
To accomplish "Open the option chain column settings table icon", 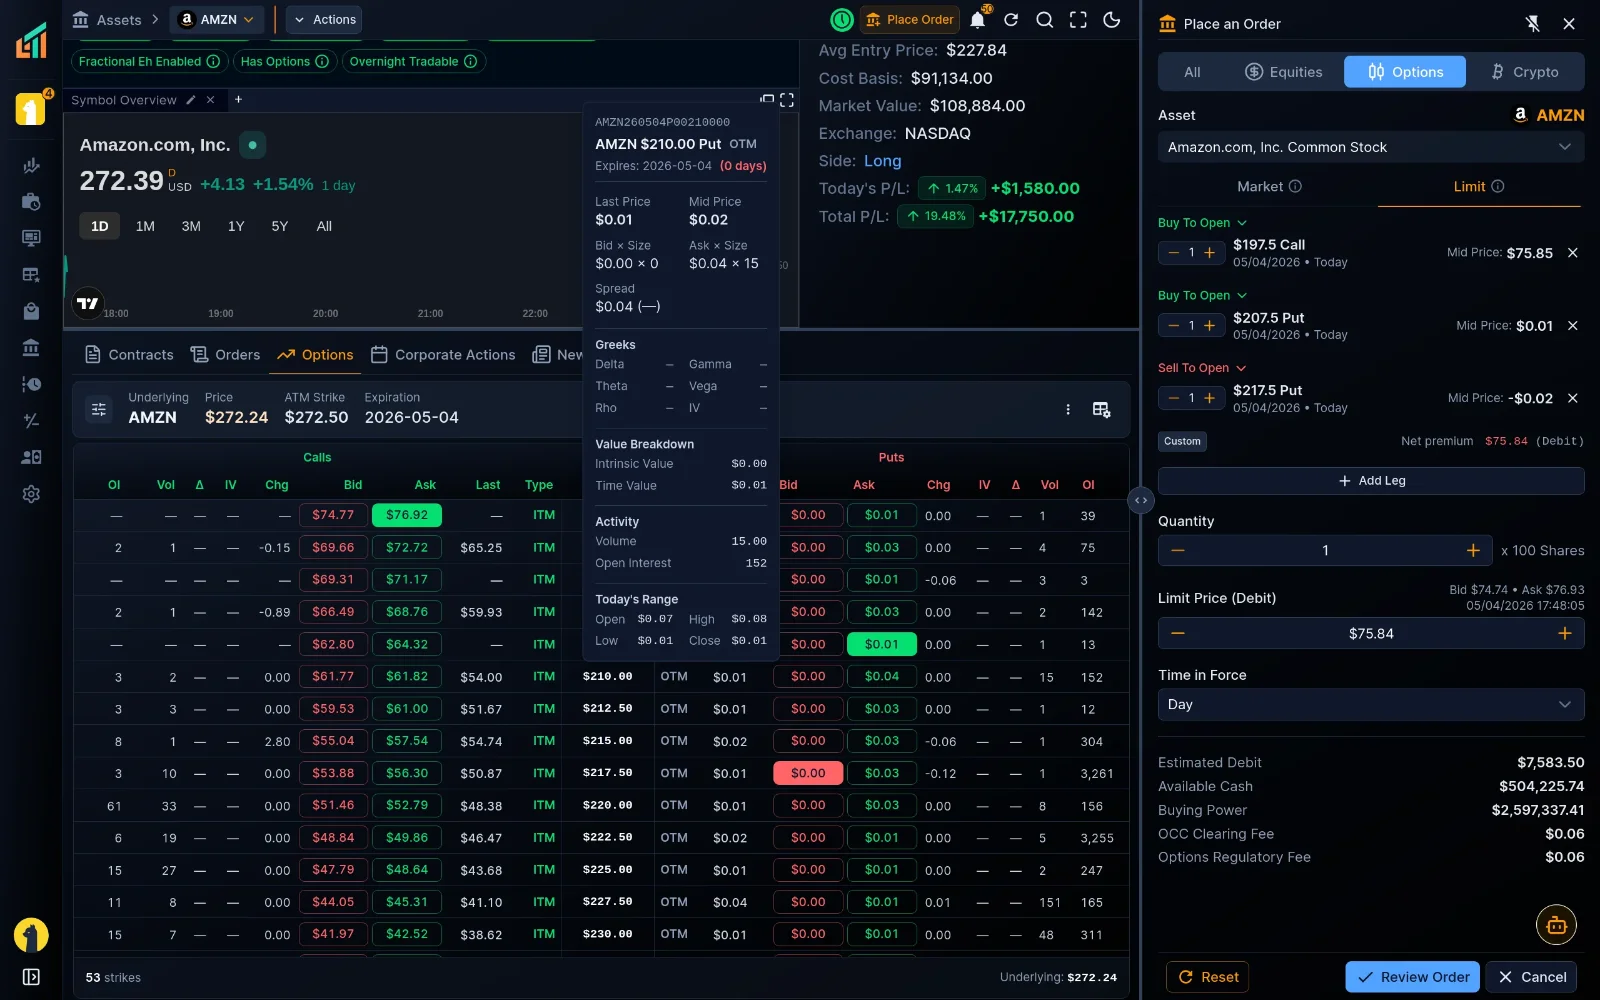I will pyautogui.click(x=1101, y=409).
